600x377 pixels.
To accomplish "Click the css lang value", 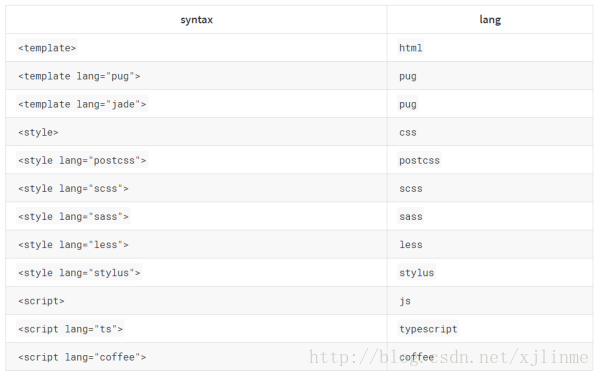I will [408, 132].
